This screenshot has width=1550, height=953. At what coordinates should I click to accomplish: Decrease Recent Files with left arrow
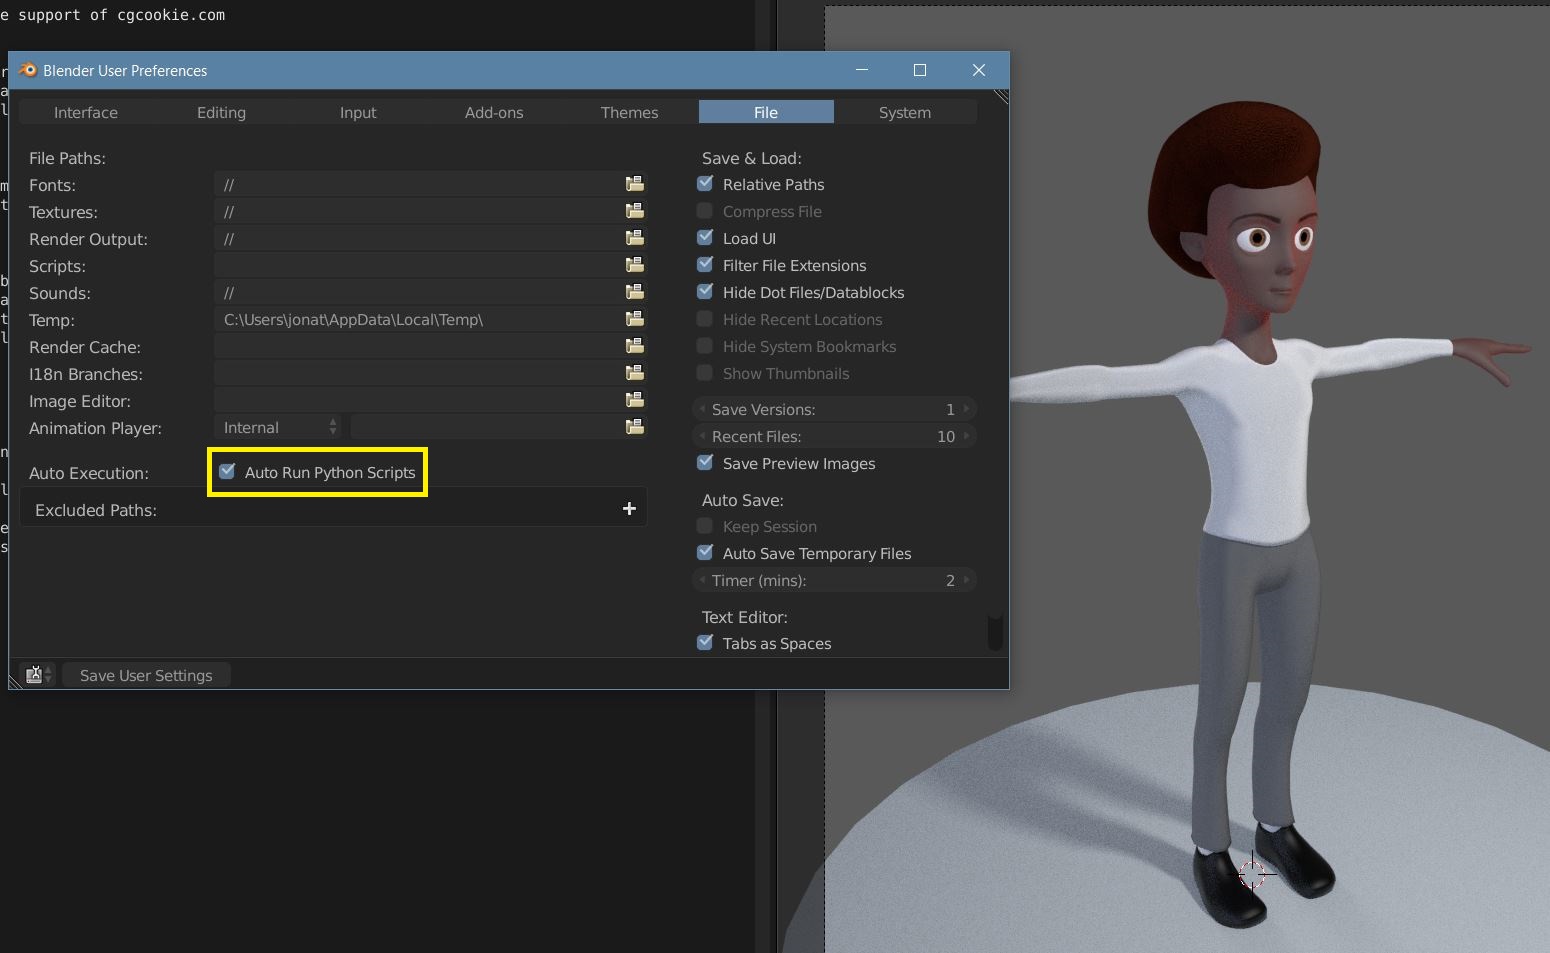[x=702, y=436]
